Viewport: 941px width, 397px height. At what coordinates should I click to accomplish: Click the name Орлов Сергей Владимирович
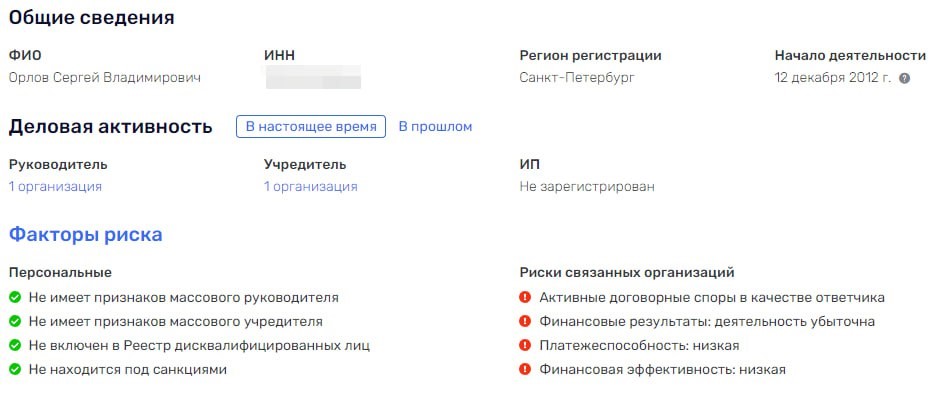click(104, 78)
